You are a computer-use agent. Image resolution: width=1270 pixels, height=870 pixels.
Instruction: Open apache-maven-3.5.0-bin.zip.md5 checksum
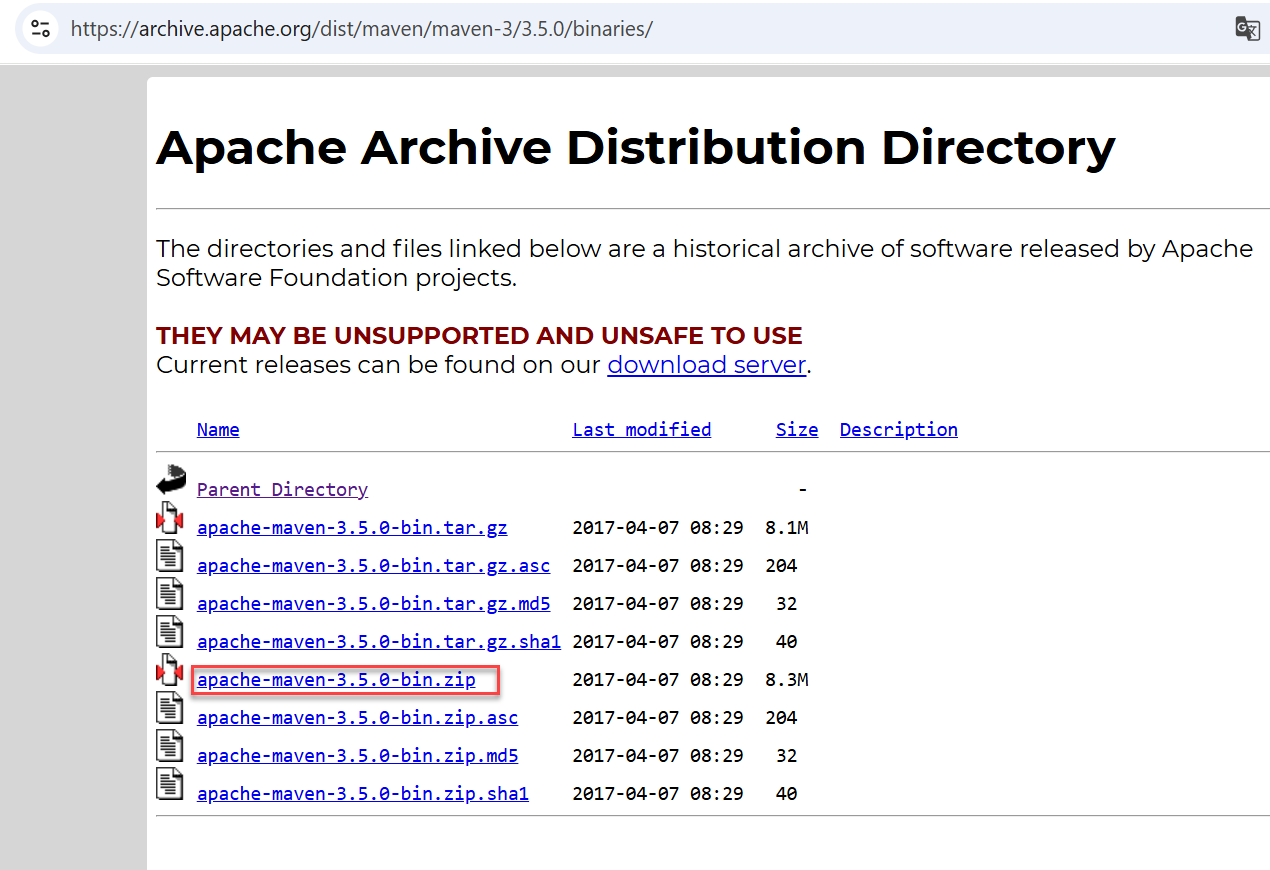(358, 756)
